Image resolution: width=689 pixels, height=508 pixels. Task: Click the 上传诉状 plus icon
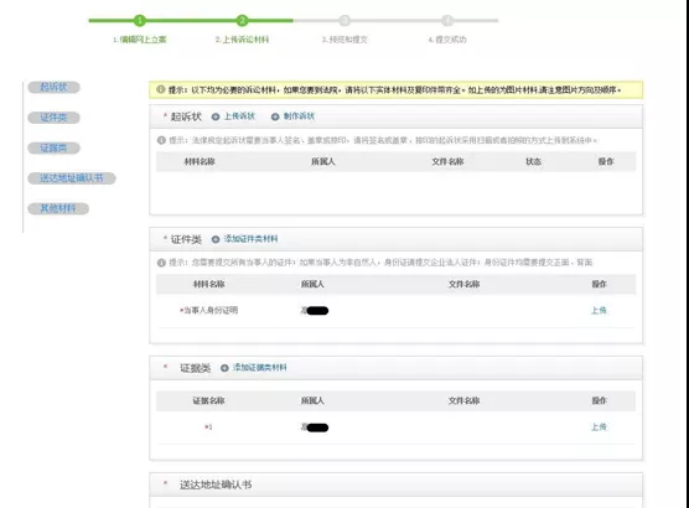pos(215,116)
